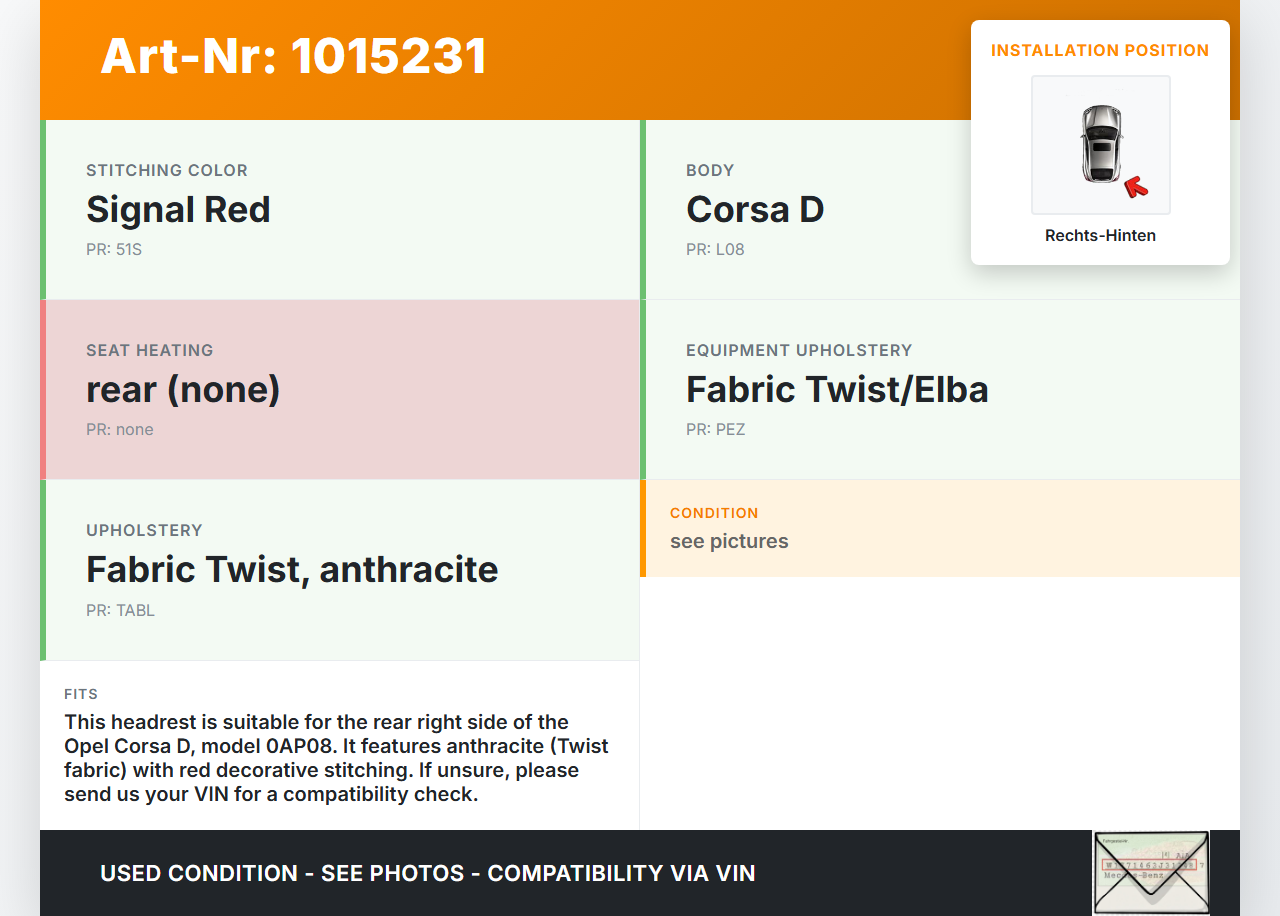Viewport: 1280px width, 916px height.
Task: Click the red arrow on the car diagram
Action: [1135, 186]
